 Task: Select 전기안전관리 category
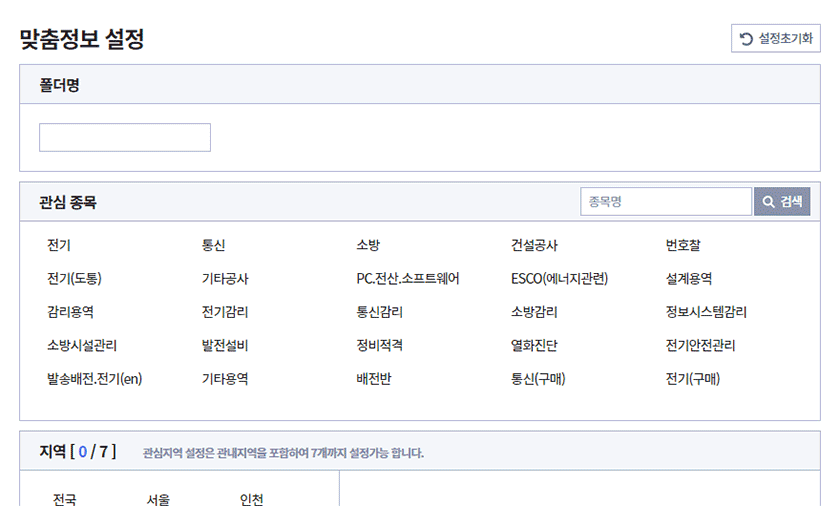[x=700, y=345]
